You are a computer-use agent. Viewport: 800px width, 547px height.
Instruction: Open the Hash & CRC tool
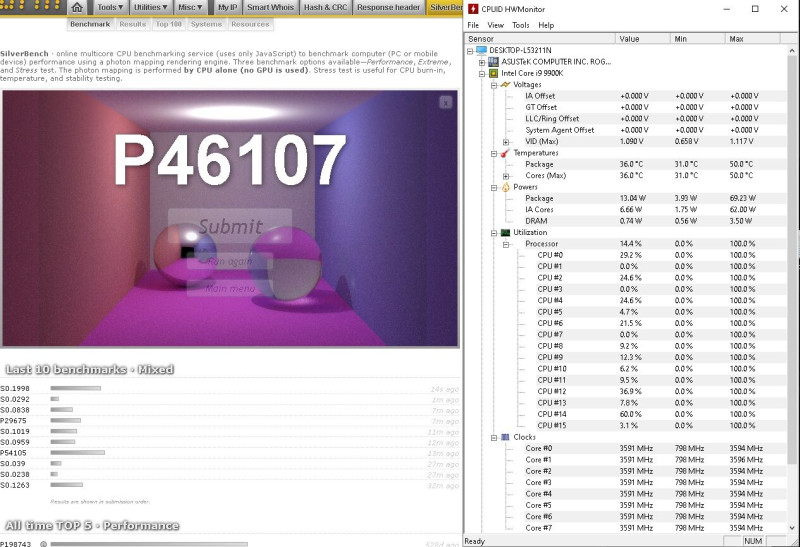click(x=325, y=7)
